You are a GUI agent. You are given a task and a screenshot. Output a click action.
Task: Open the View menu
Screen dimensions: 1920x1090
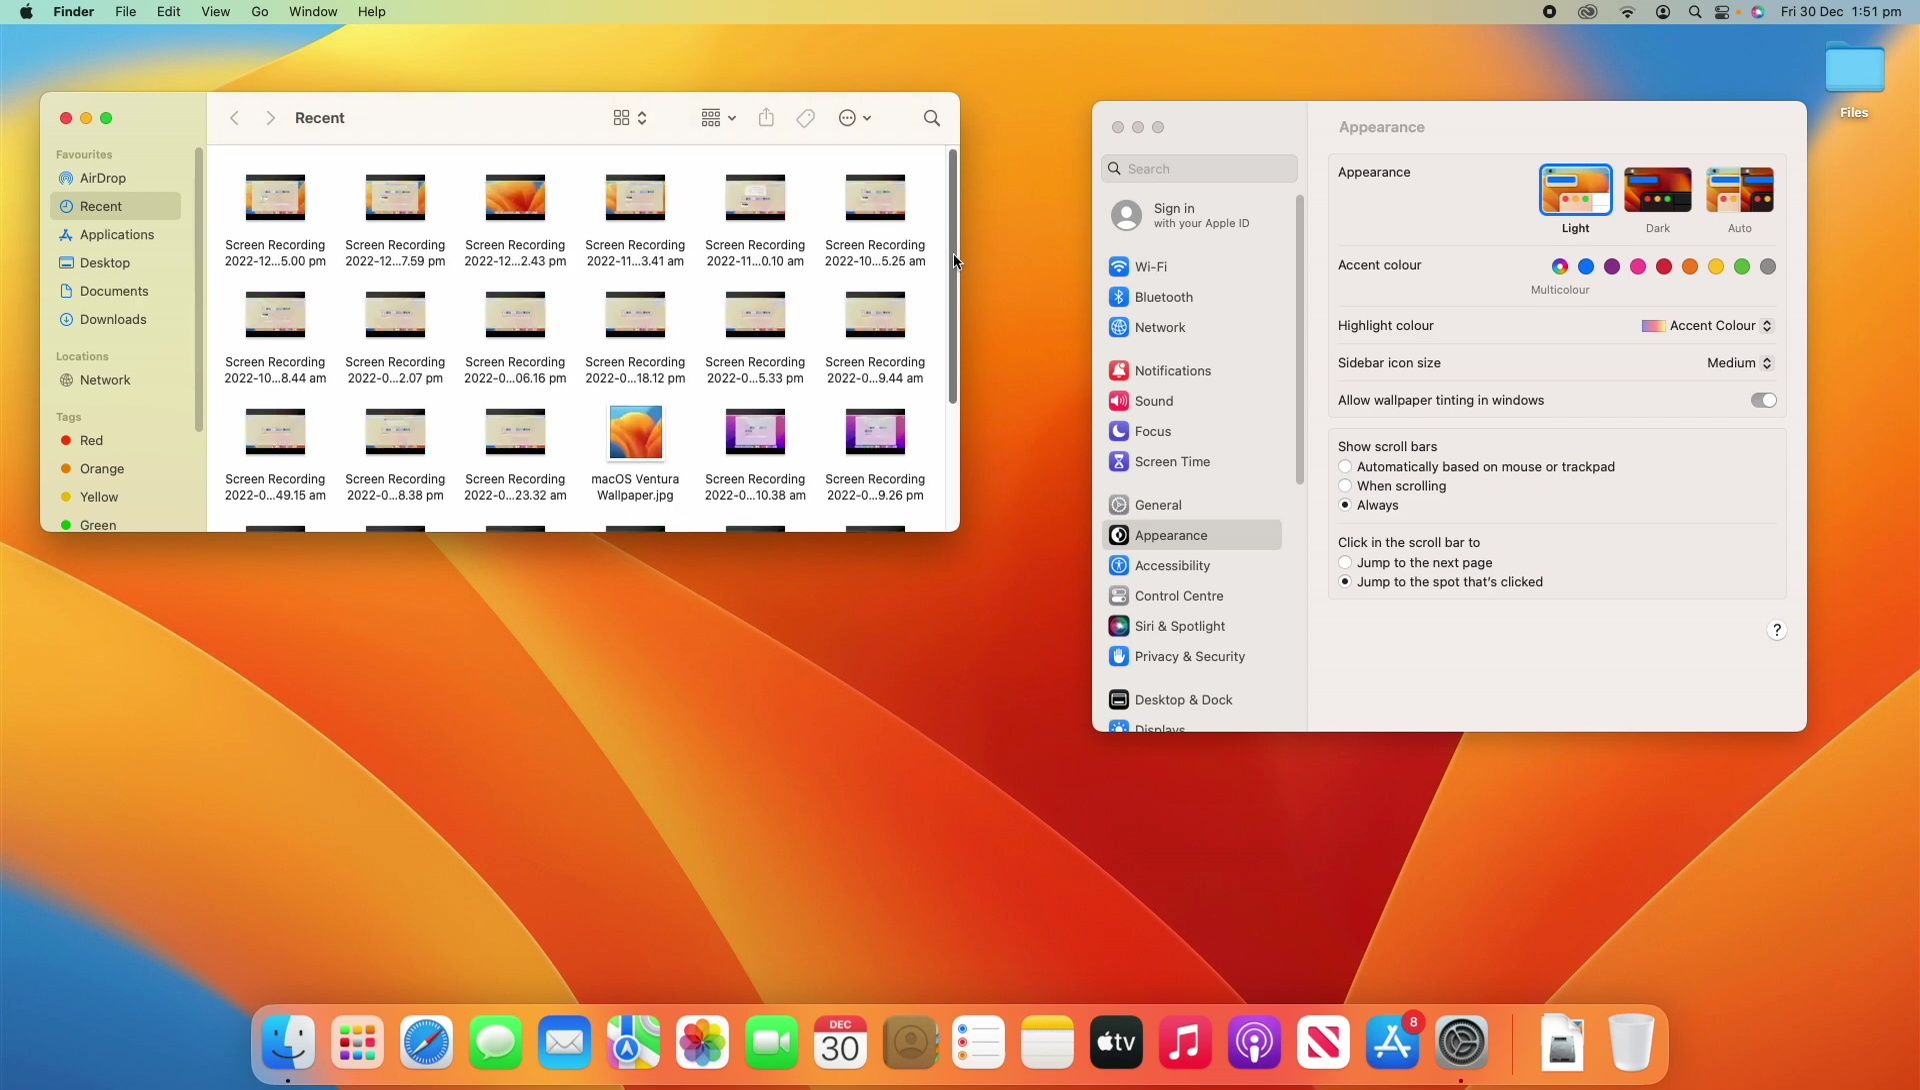(x=215, y=12)
